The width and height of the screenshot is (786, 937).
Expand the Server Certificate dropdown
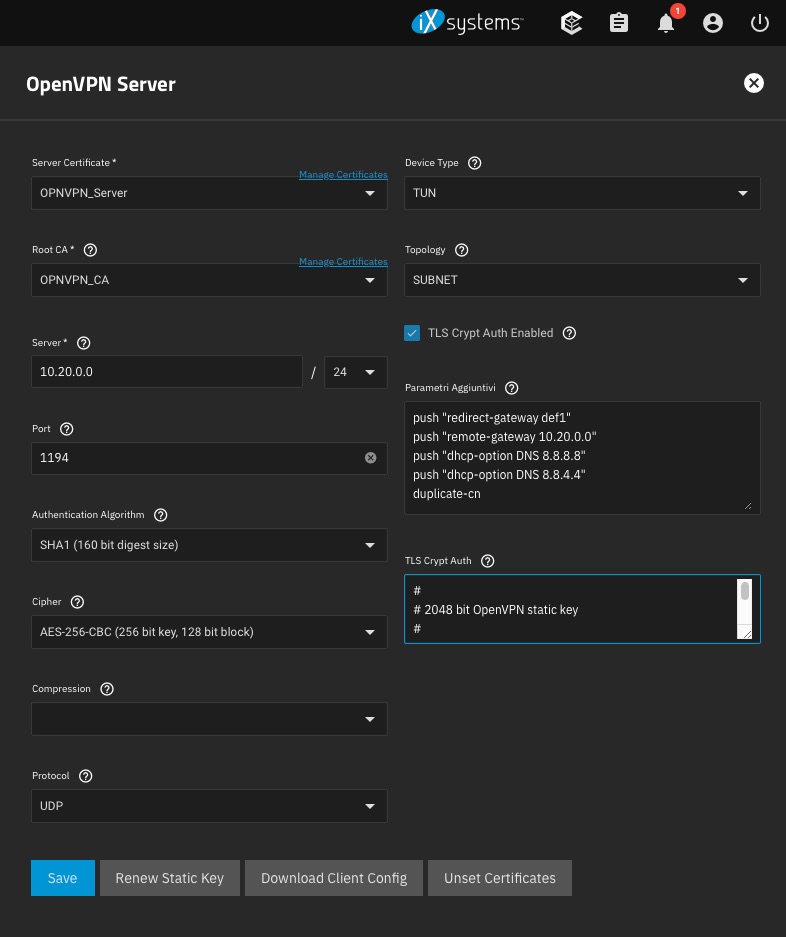209,193
